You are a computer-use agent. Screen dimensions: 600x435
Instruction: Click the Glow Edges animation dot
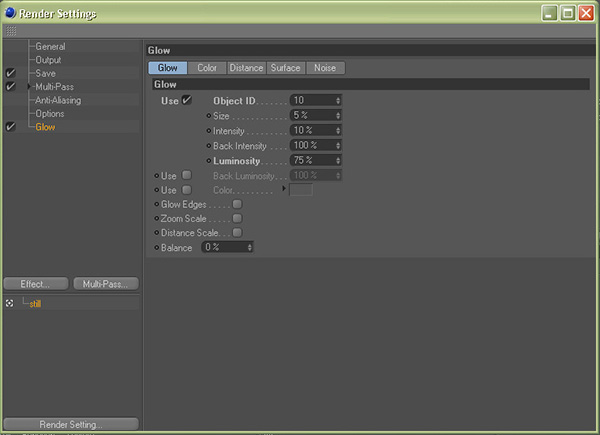point(156,204)
